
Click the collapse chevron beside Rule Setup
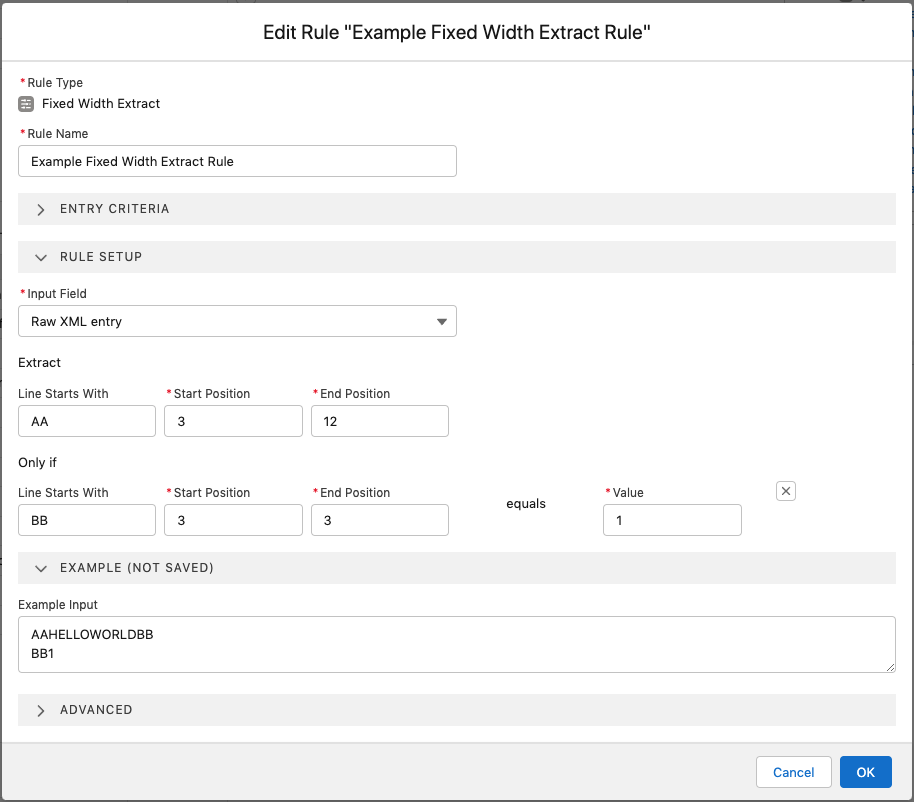(40, 257)
